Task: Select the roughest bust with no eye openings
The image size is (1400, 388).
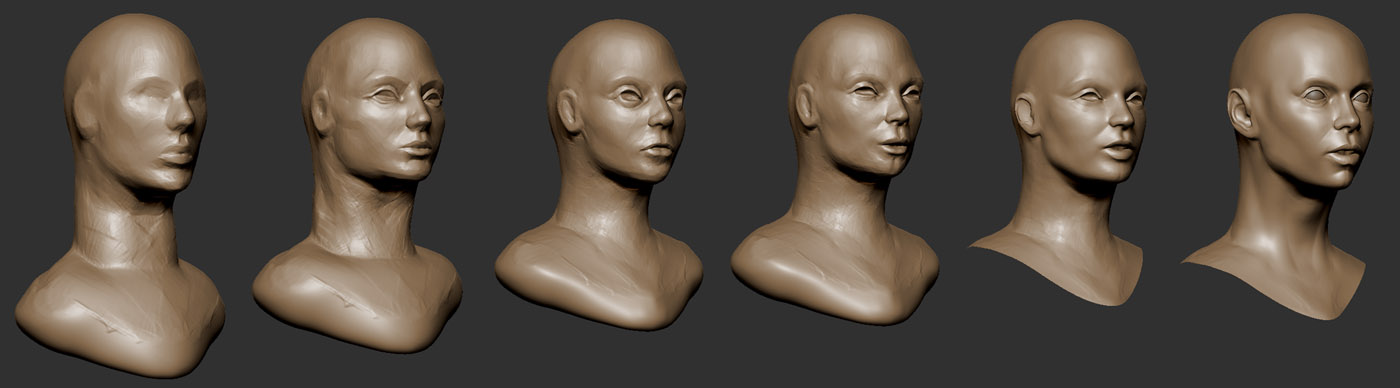Action: [120, 195]
